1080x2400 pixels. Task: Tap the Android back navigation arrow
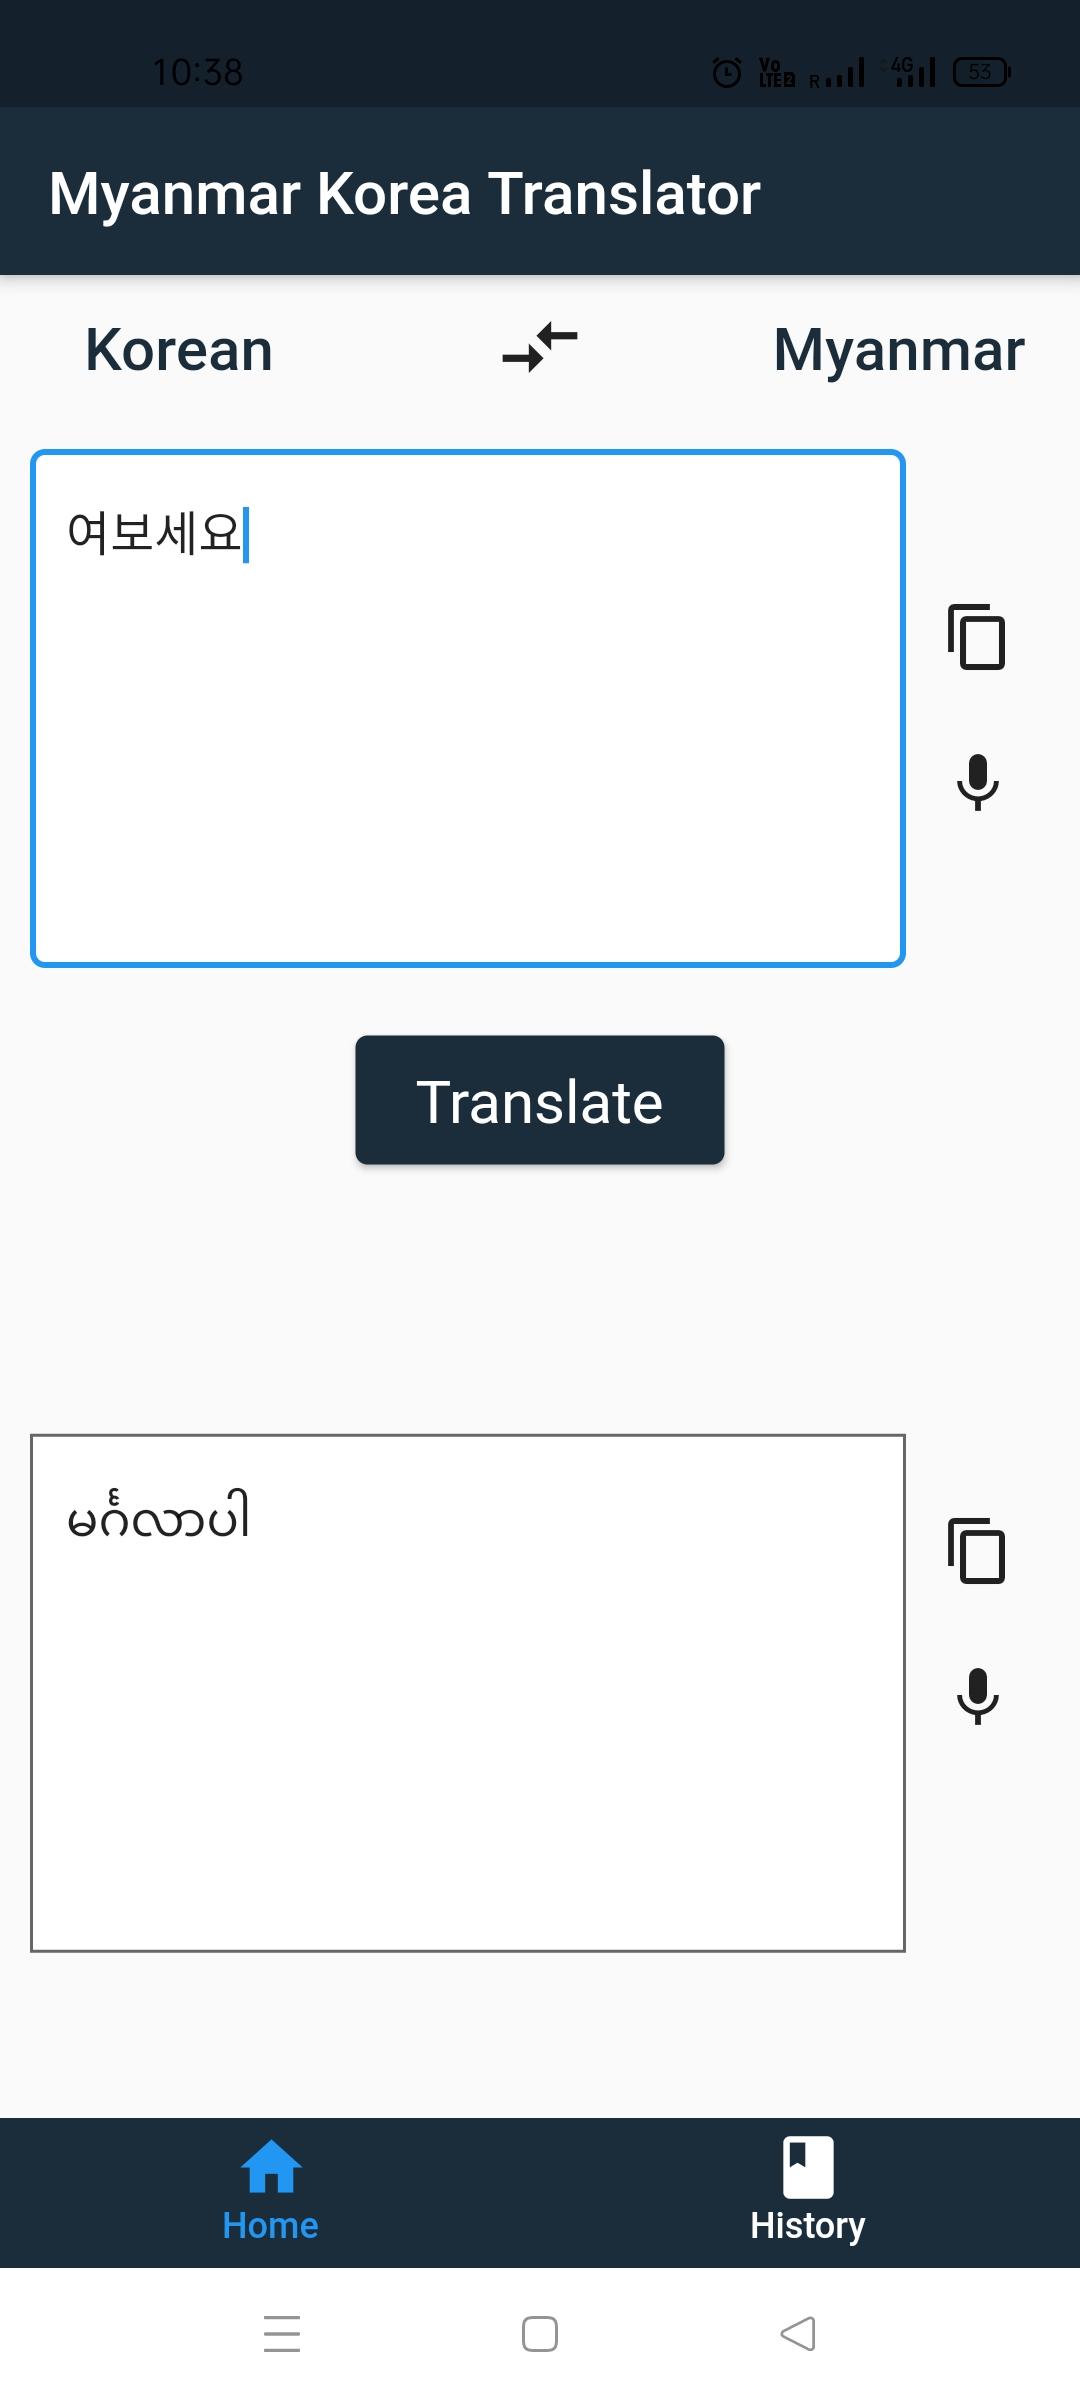tap(797, 2333)
